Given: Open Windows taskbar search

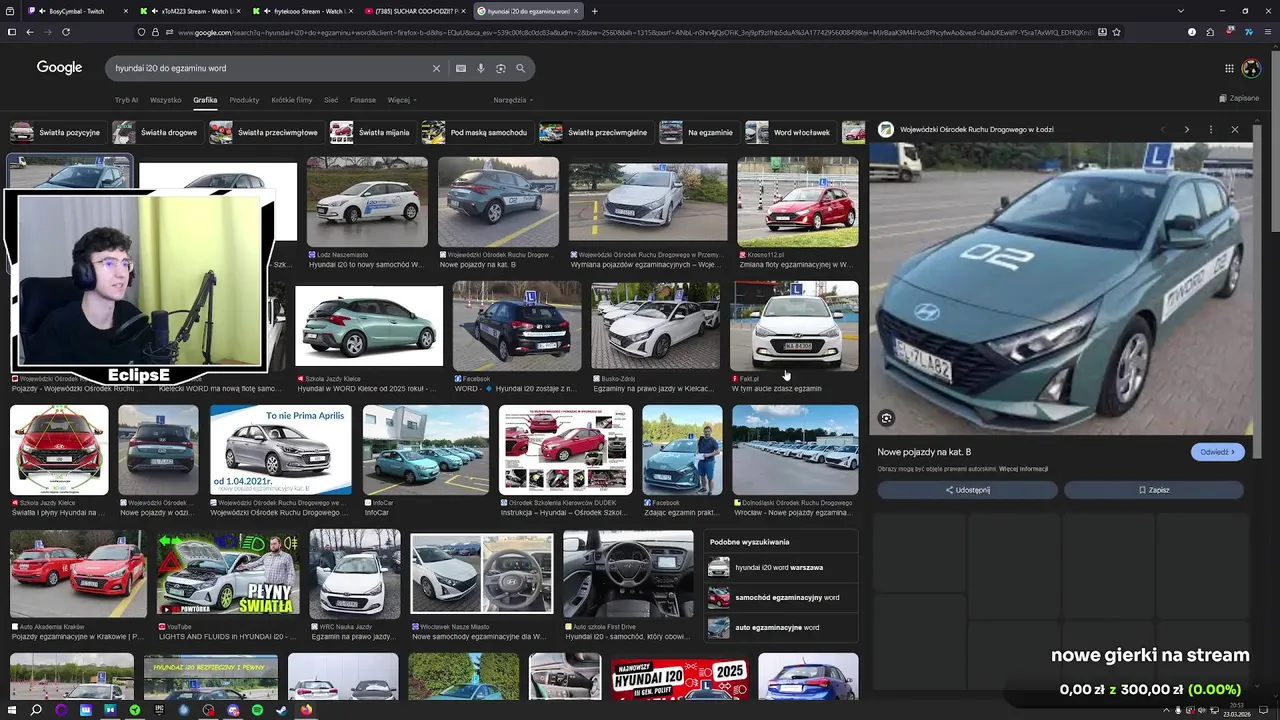Looking at the screenshot, I should [36, 710].
